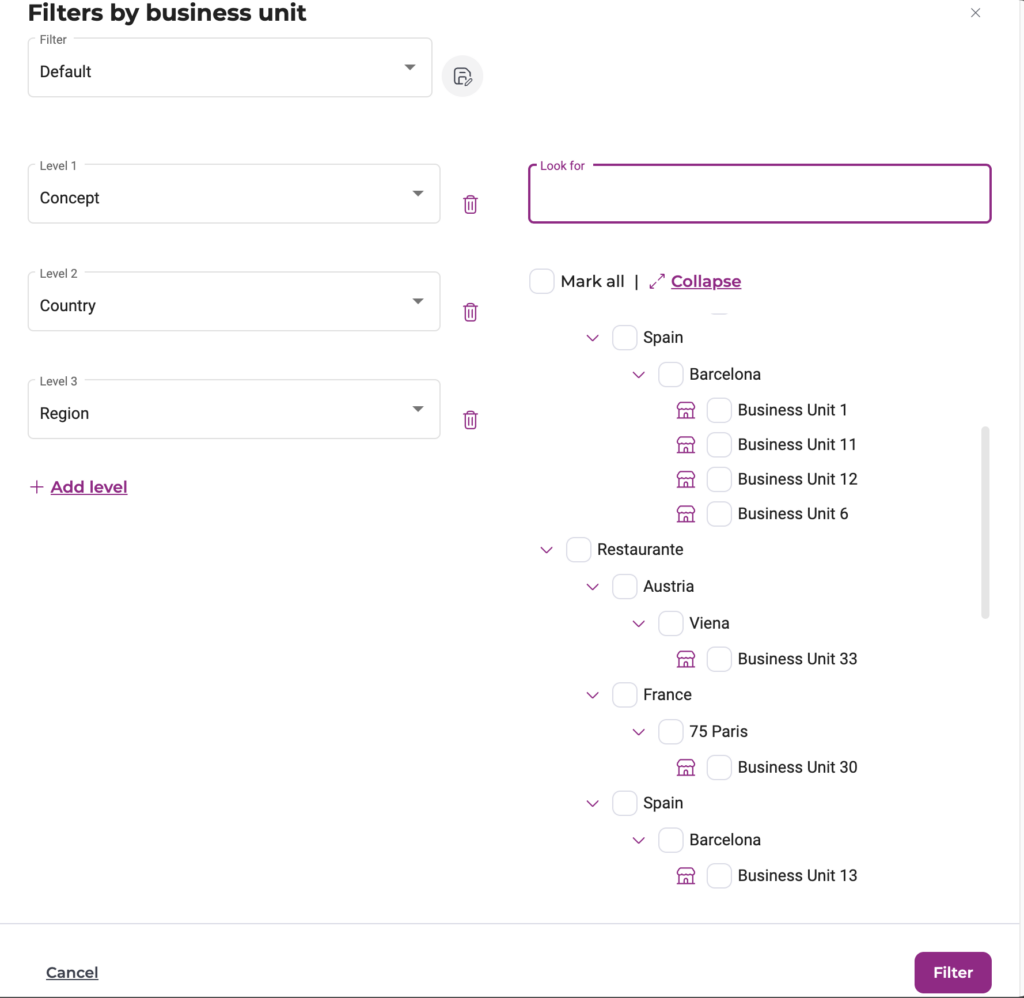Viewport: 1024px width, 998px height.
Task: Delete Level 2 Country using trash icon
Action: click(x=470, y=312)
